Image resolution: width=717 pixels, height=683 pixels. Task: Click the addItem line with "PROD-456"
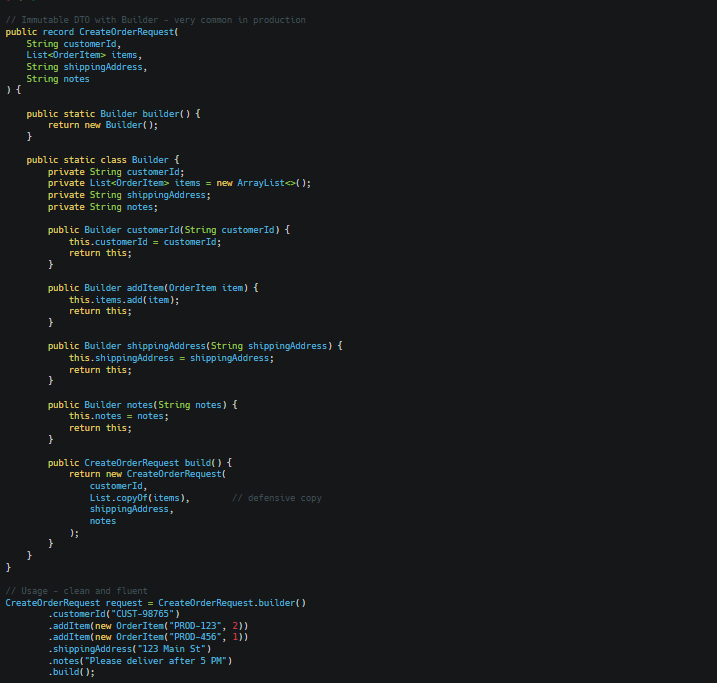[148, 637]
